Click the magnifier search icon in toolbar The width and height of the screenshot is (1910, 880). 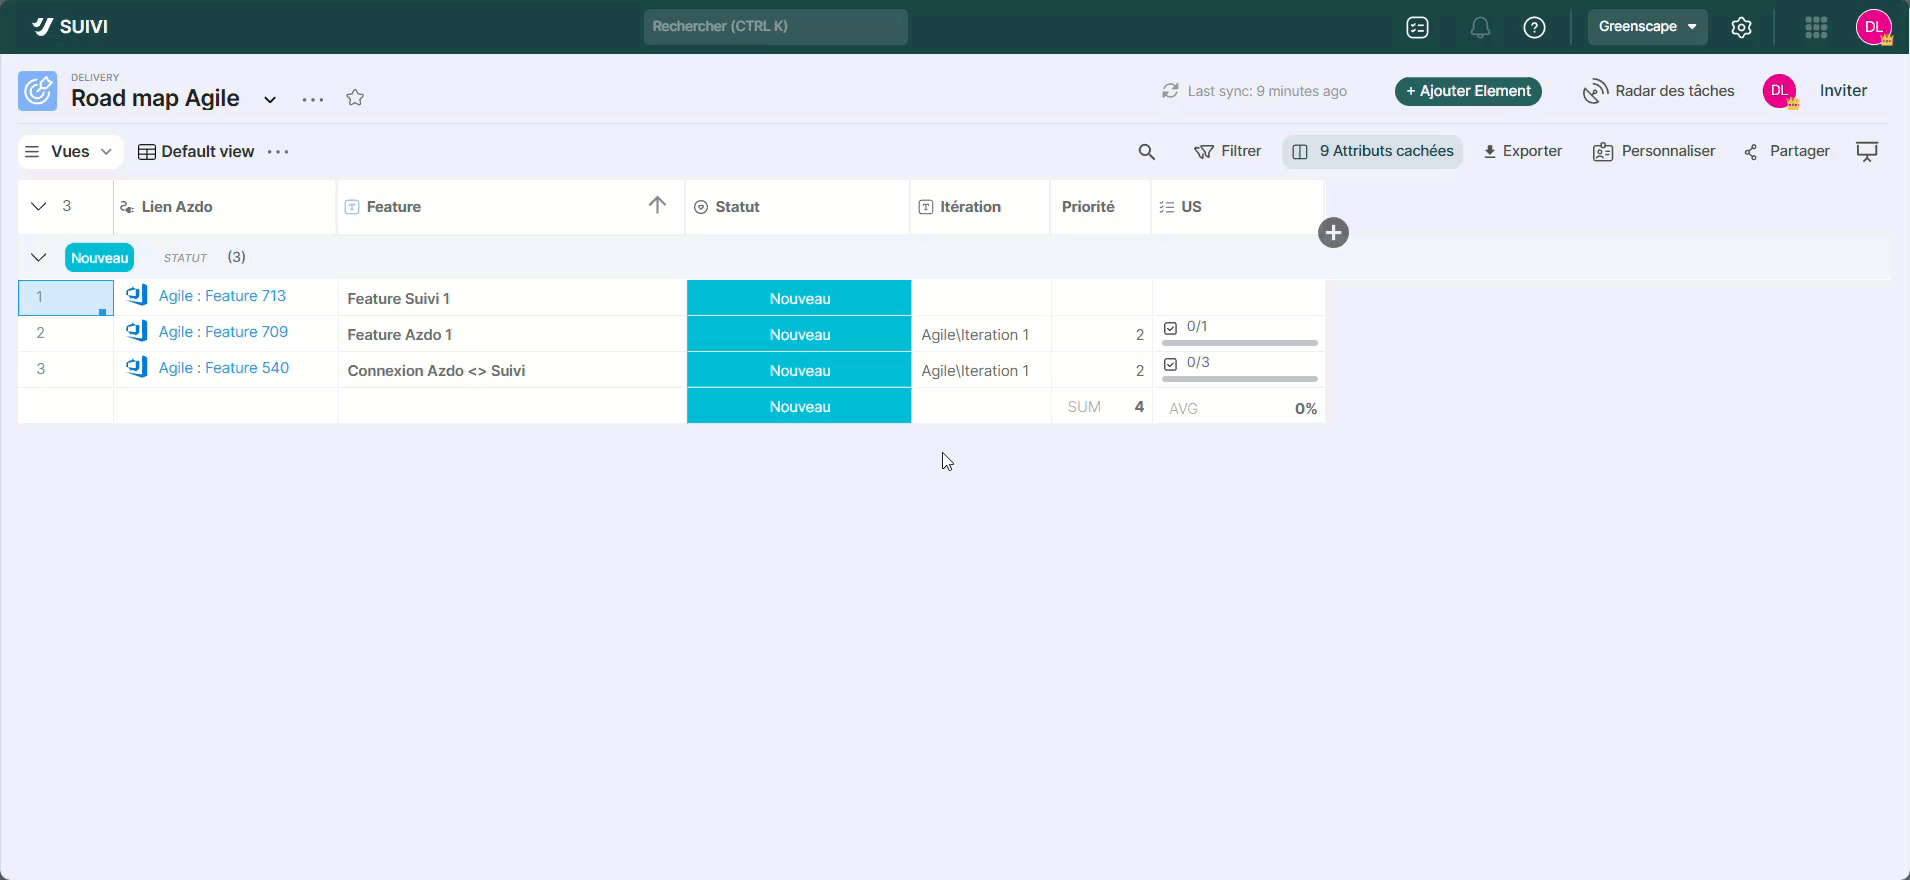(x=1147, y=152)
